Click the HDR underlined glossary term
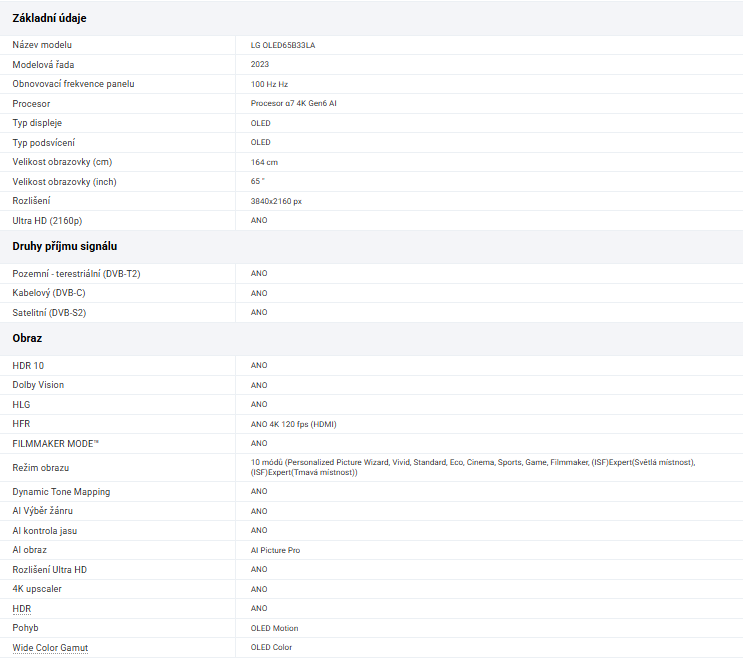Image resolution: width=743 pixels, height=658 pixels. coord(22,609)
